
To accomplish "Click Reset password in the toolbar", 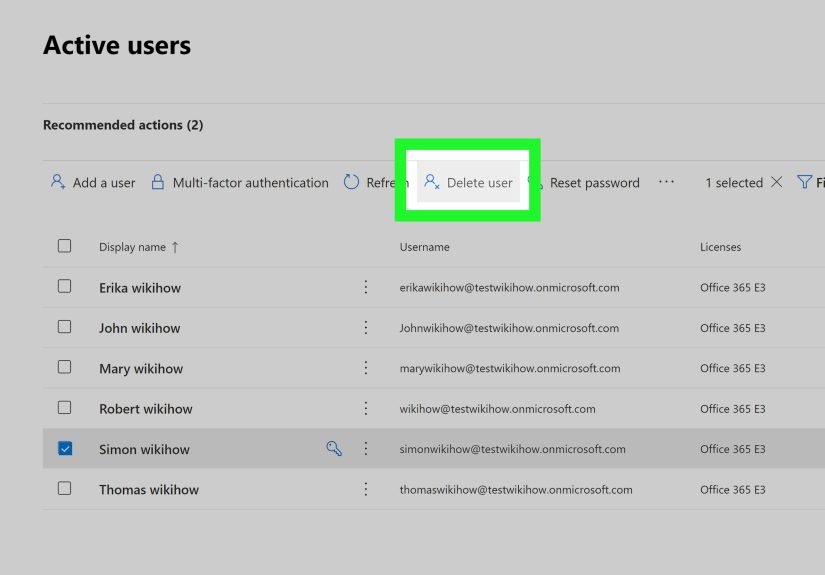I will (595, 183).
